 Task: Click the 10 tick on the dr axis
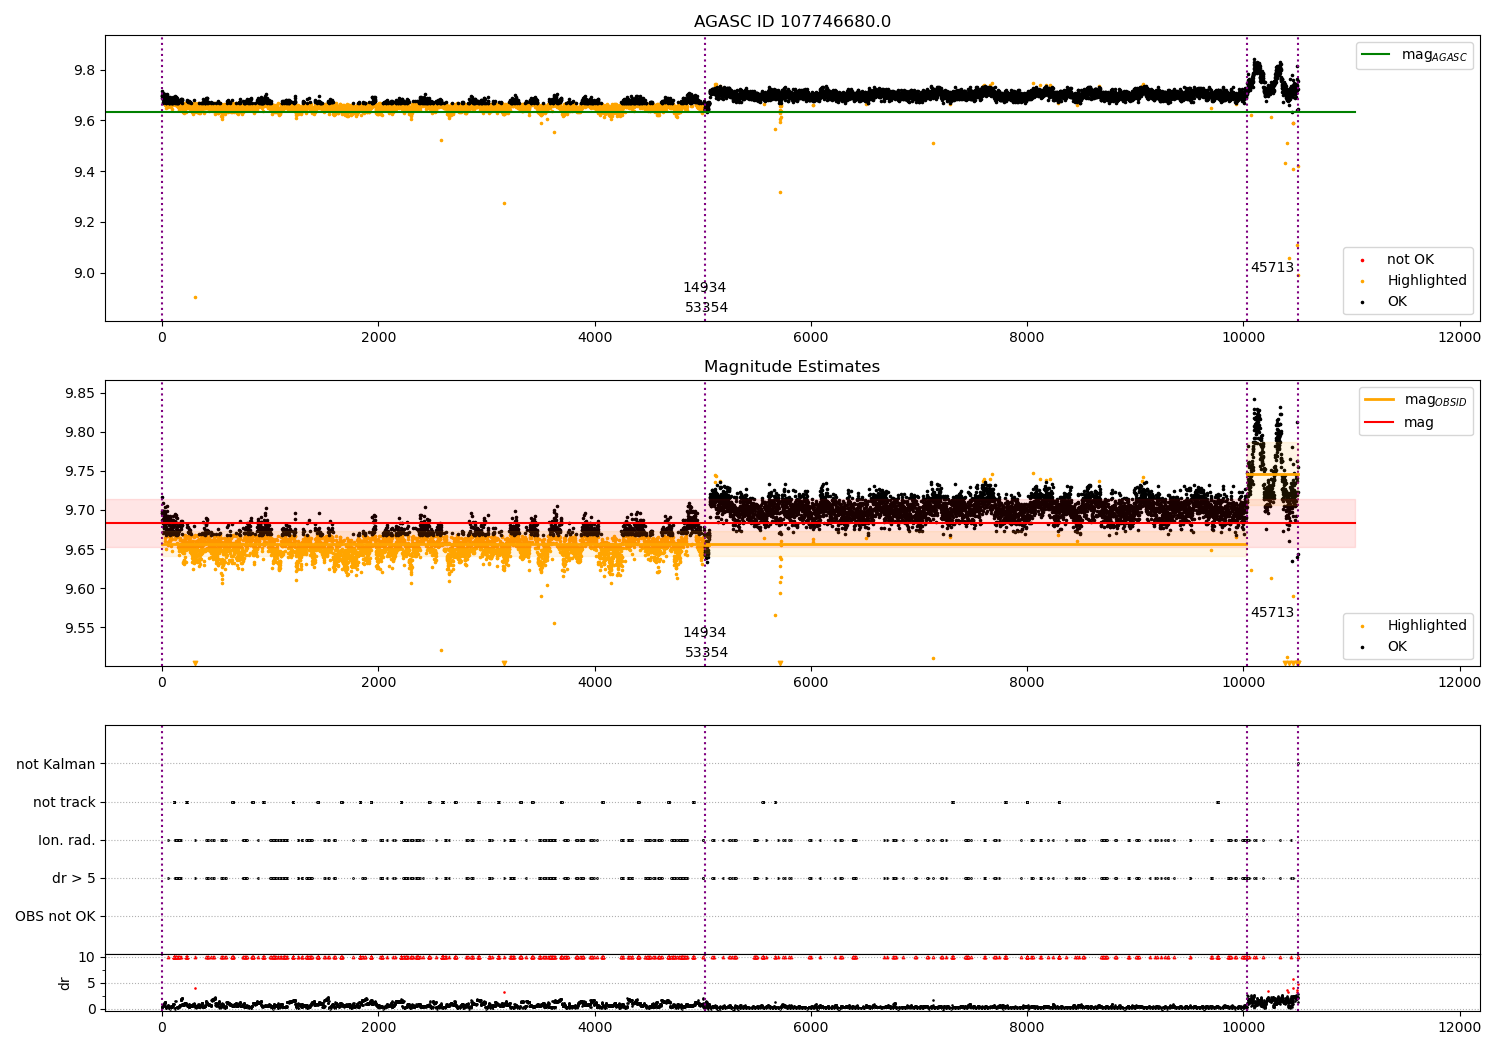pos(87,957)
